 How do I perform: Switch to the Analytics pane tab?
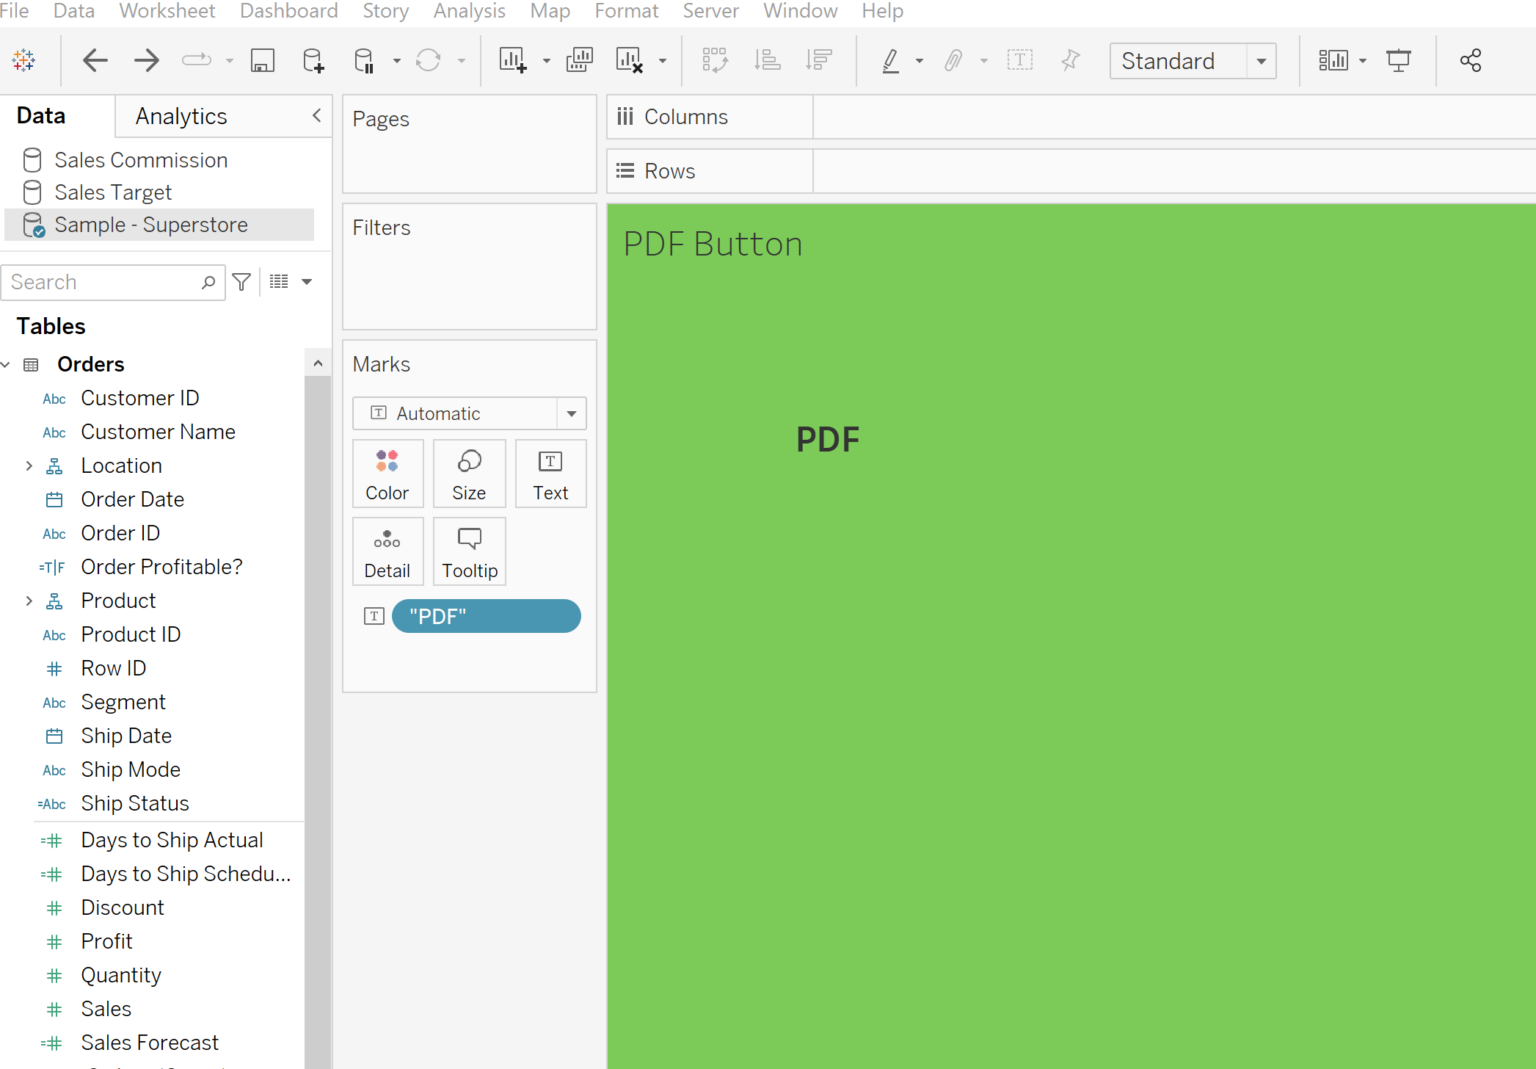tap(180, 116)
